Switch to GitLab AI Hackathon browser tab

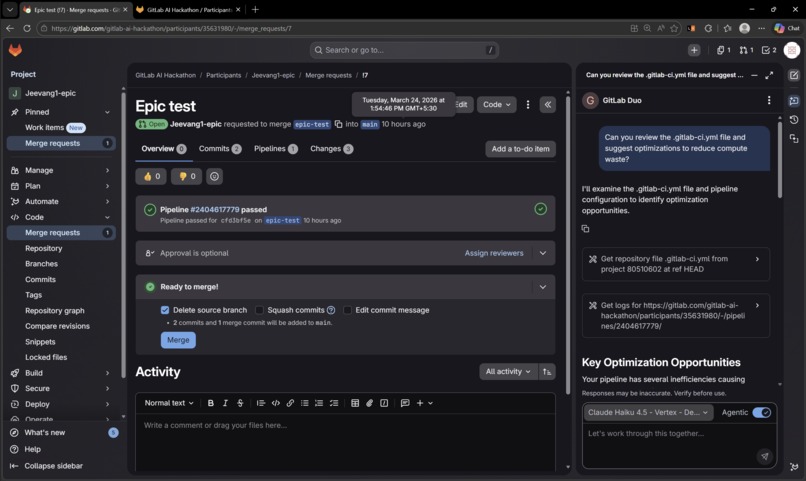pyautogui.click(x=188, y=10)
